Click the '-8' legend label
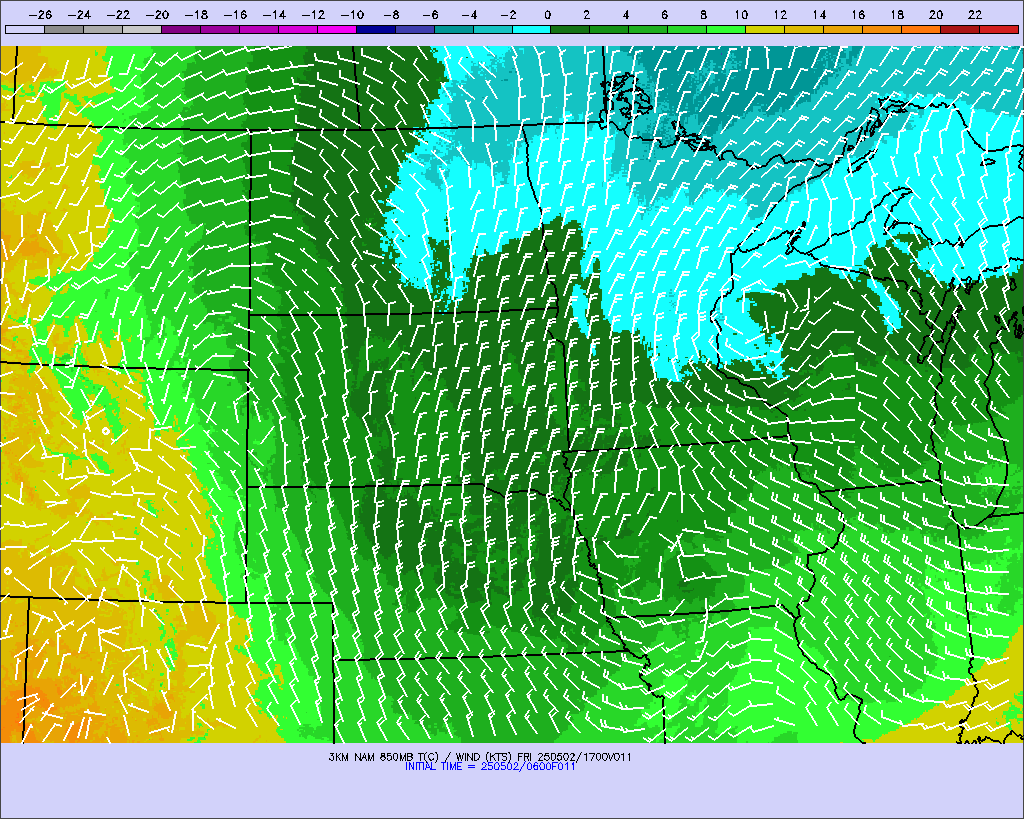This screenshot has width=1024, height=819. click(x=391, y=15)
